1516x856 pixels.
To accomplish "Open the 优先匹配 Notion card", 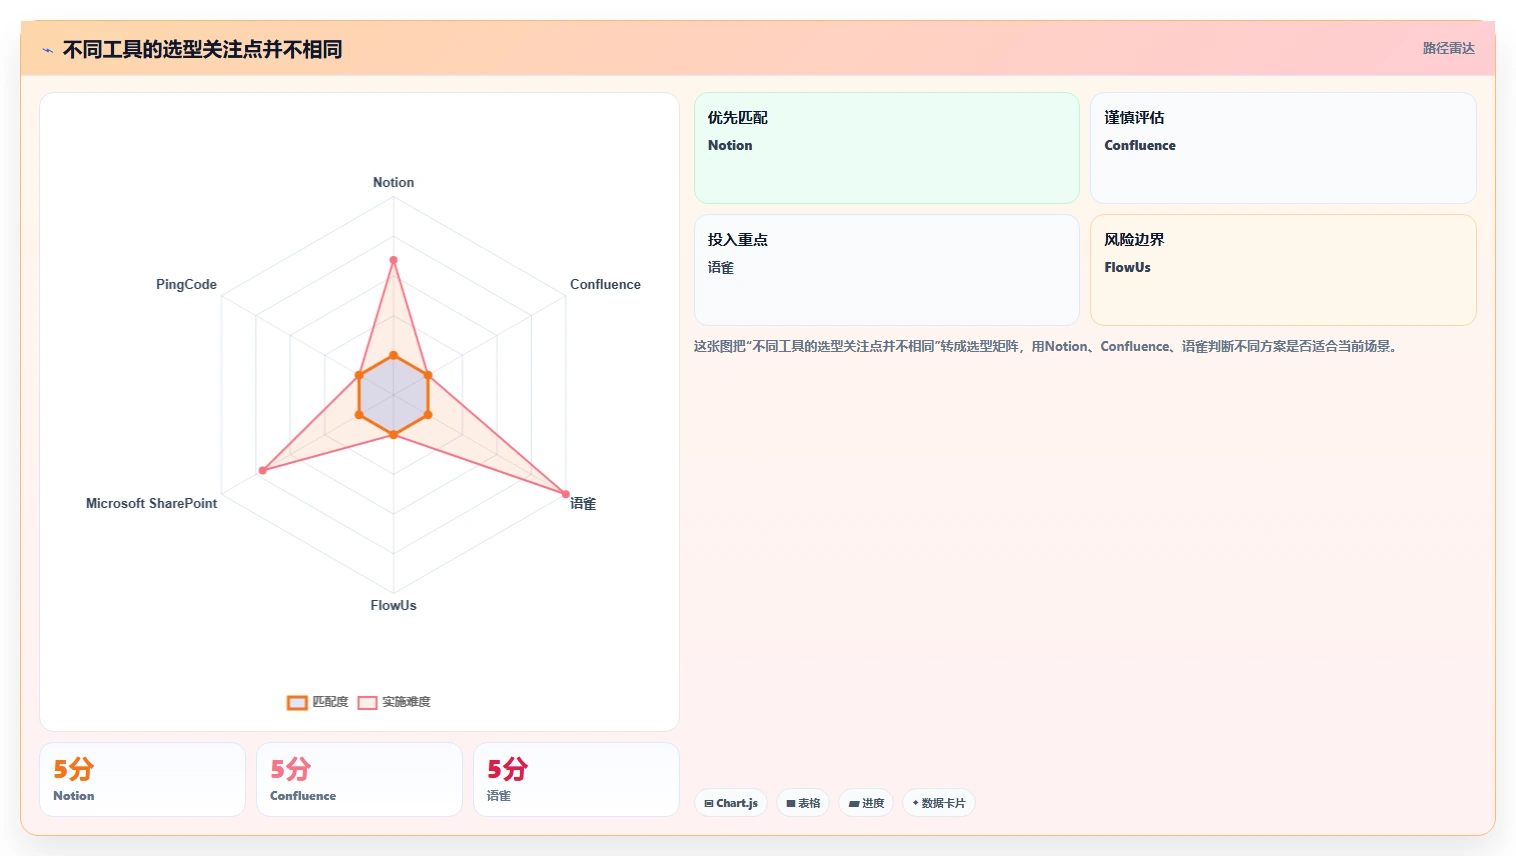I will click(887, 148).
